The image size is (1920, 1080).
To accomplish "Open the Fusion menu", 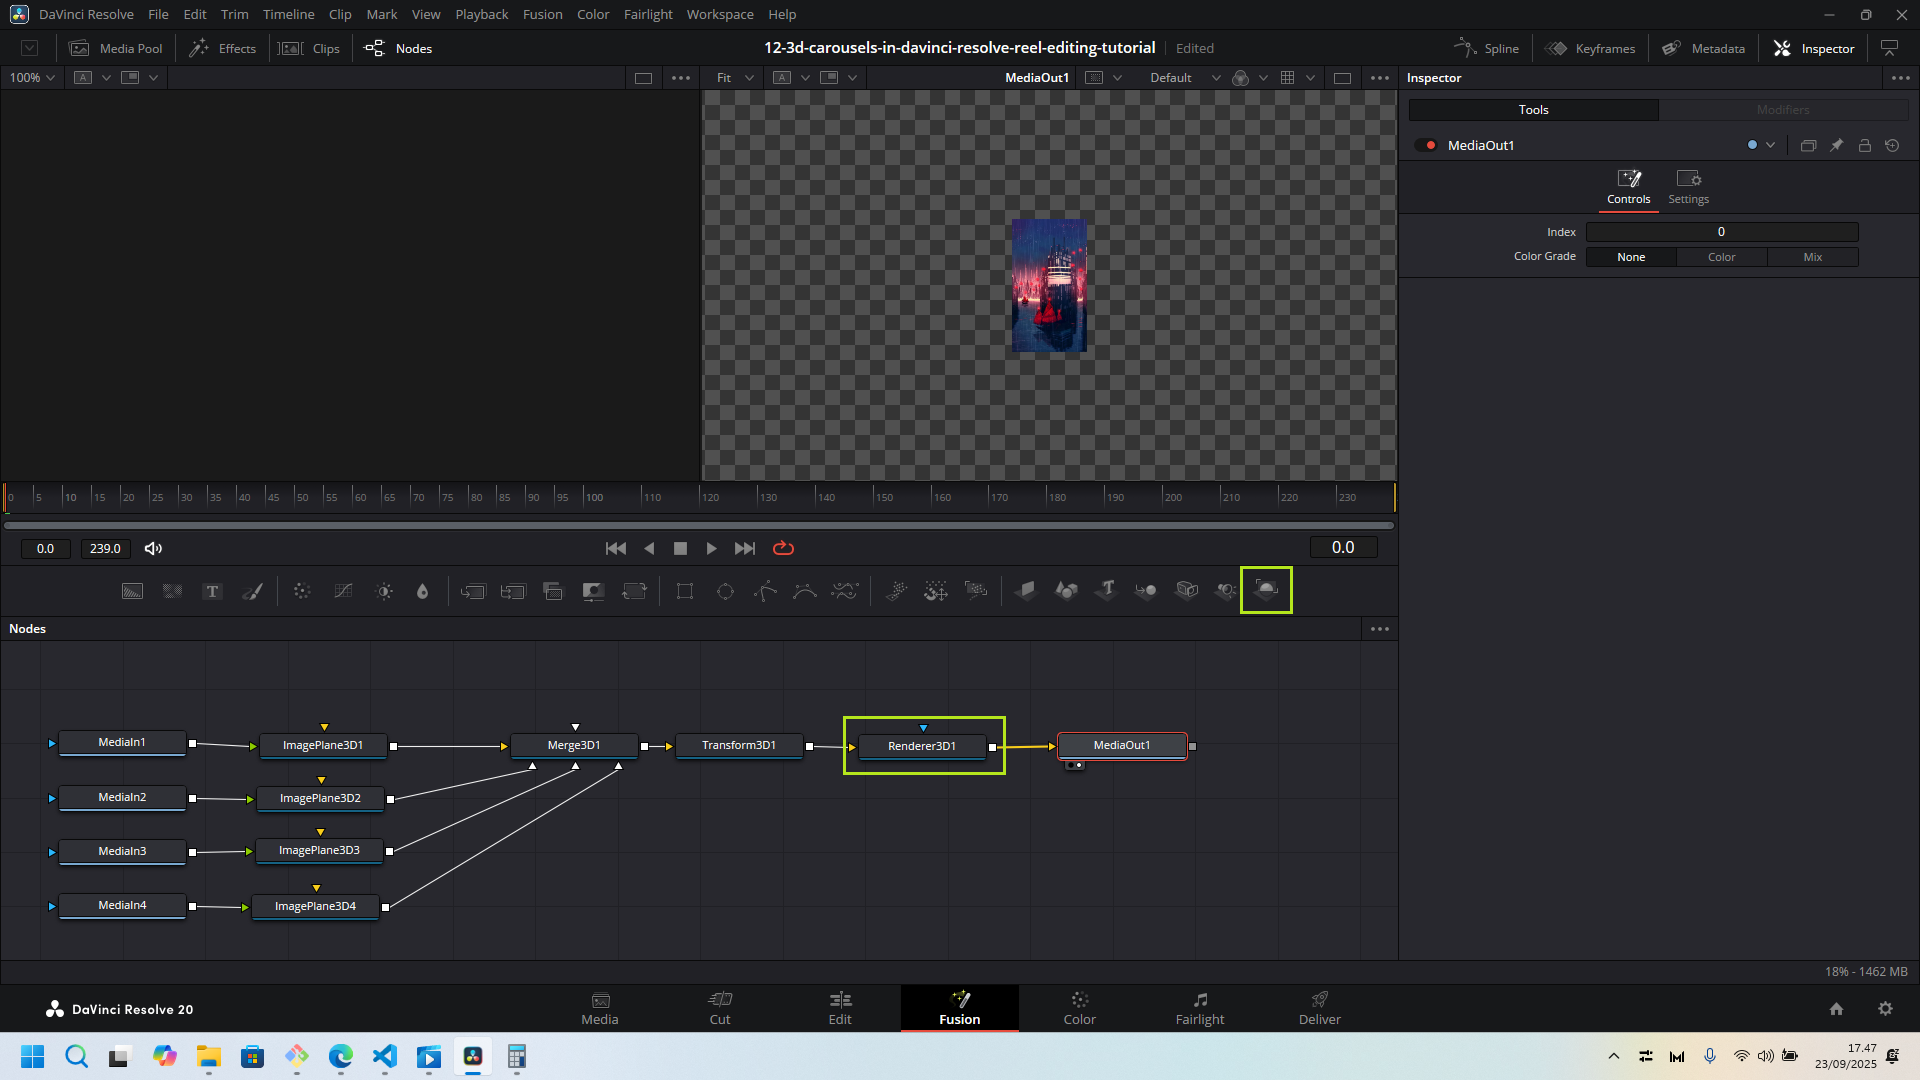I will click(x=542, y=15).
